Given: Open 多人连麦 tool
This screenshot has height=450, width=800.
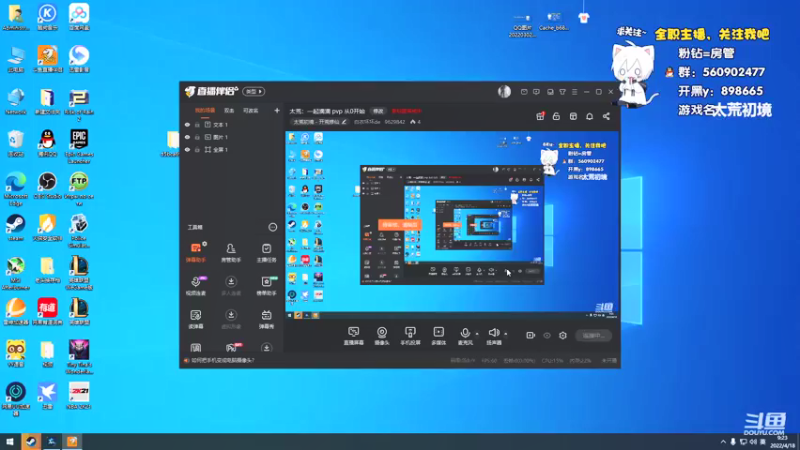Looking at the screenshot, I should tap(231, 286).
